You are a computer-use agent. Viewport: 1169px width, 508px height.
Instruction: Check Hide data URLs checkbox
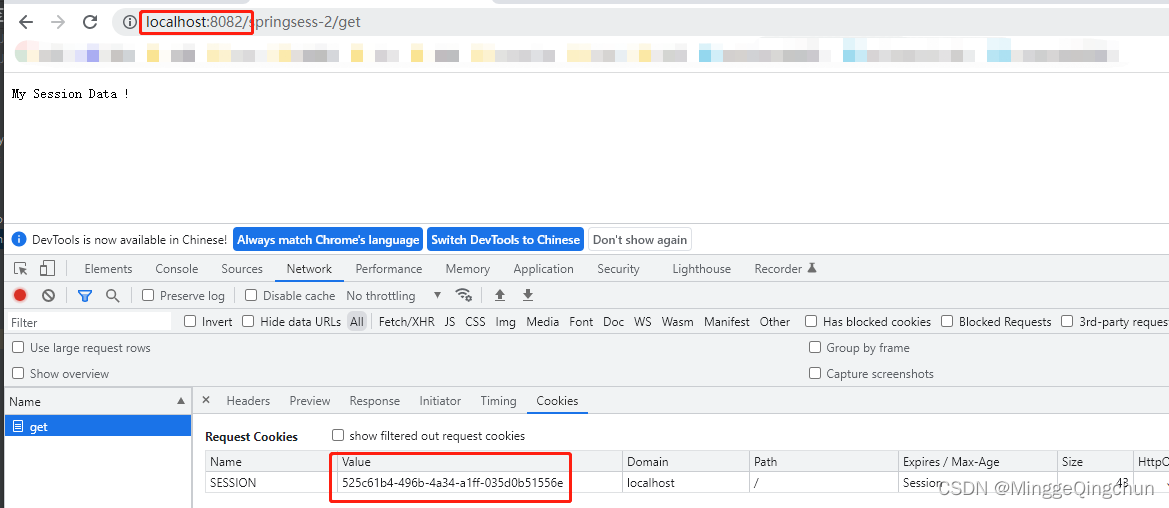(248, 322)
